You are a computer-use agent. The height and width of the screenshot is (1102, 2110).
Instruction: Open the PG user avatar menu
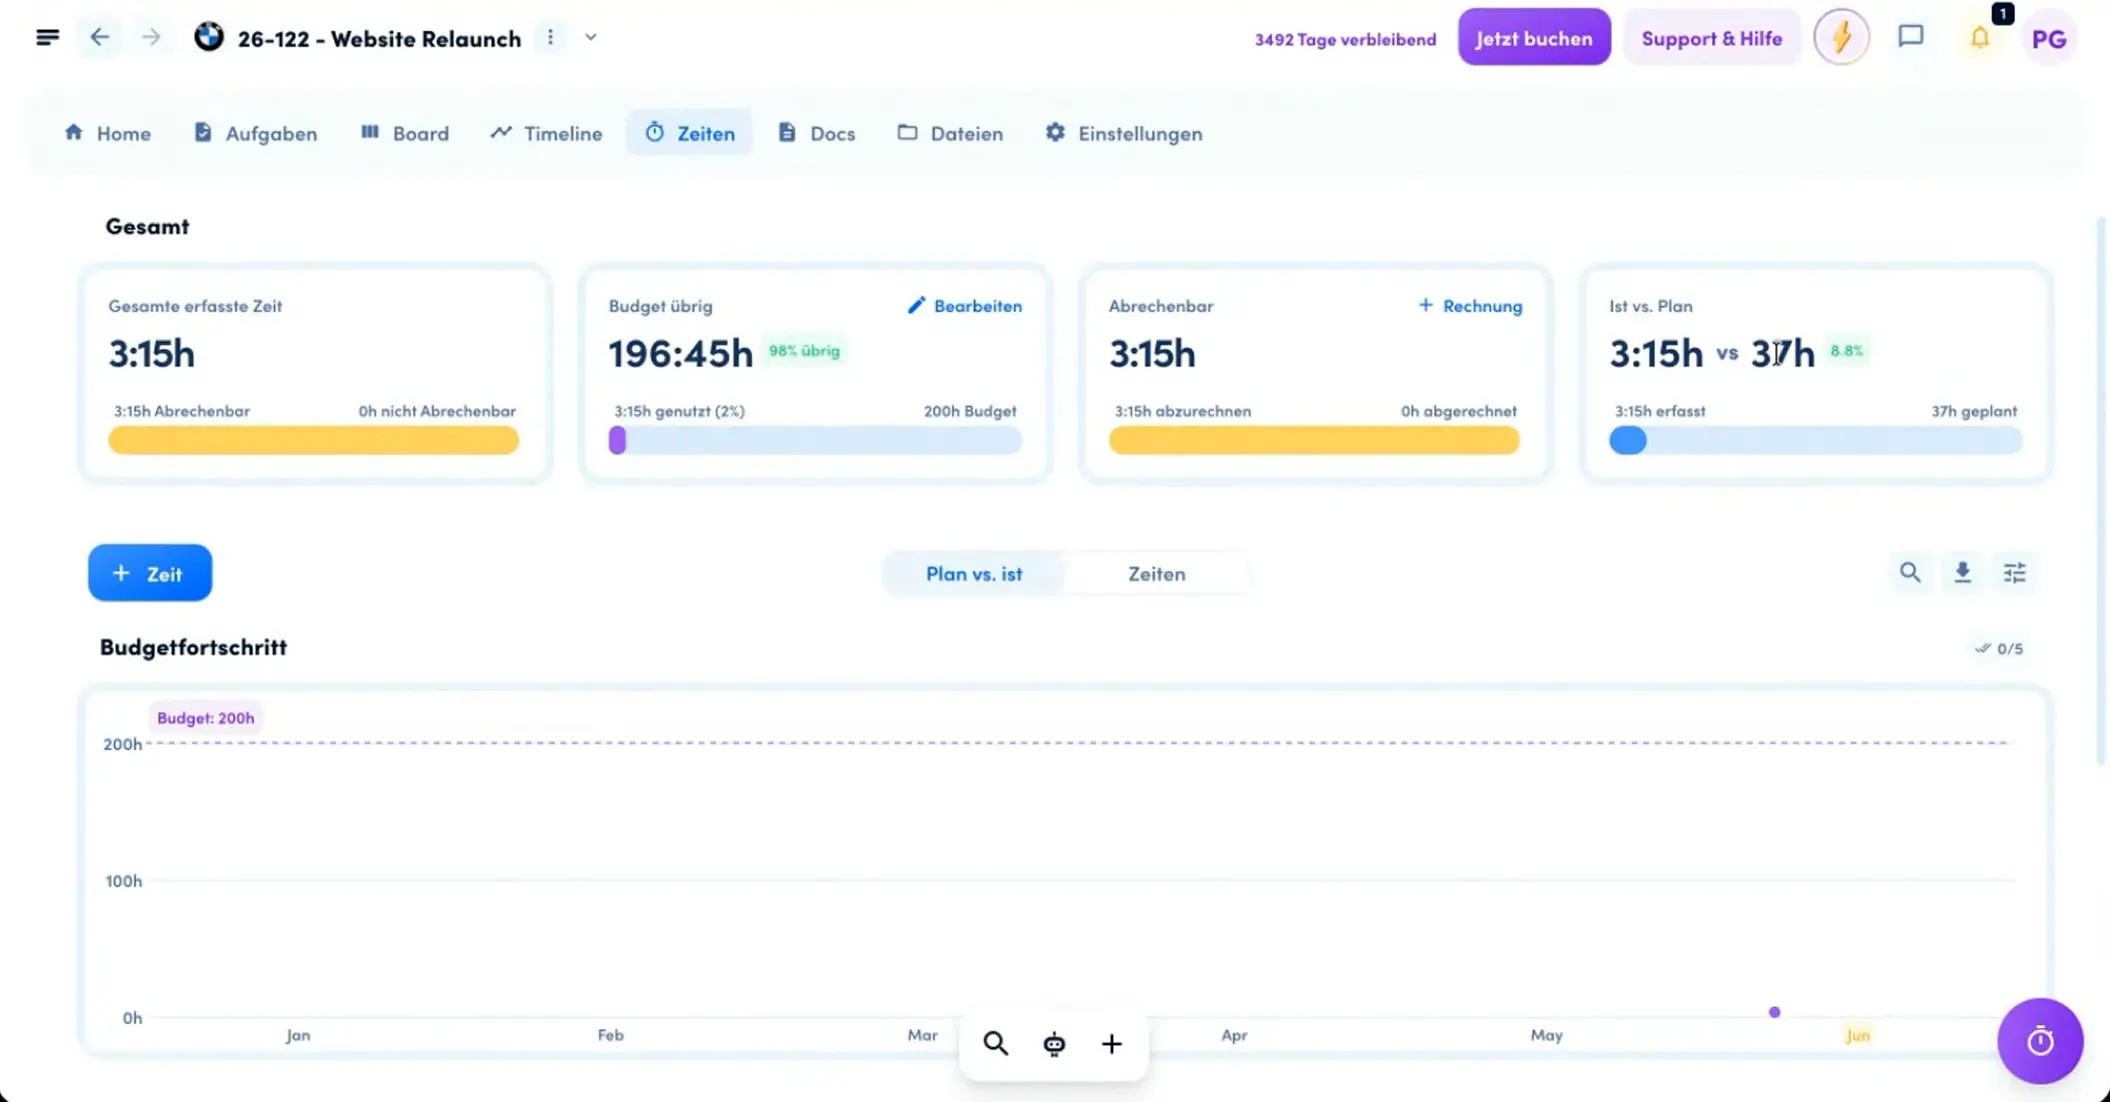tap(2048, 39)
